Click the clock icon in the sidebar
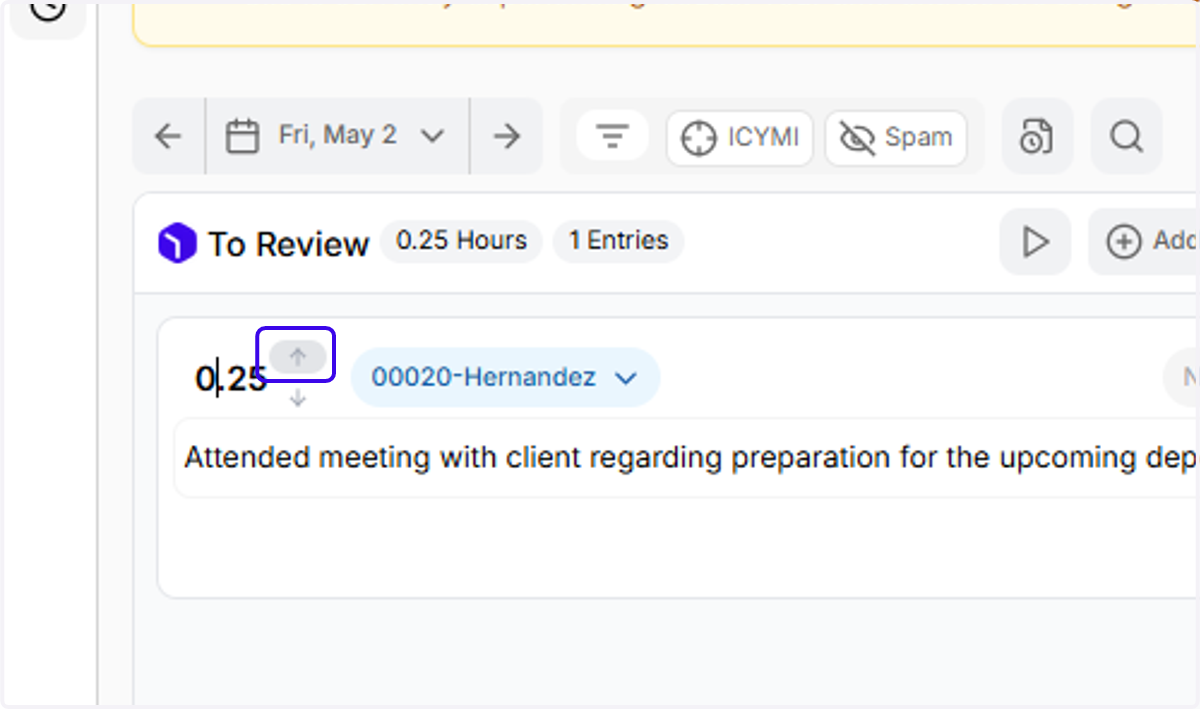1200x709 pixels. pyautogui.click(x=48, y=12)
